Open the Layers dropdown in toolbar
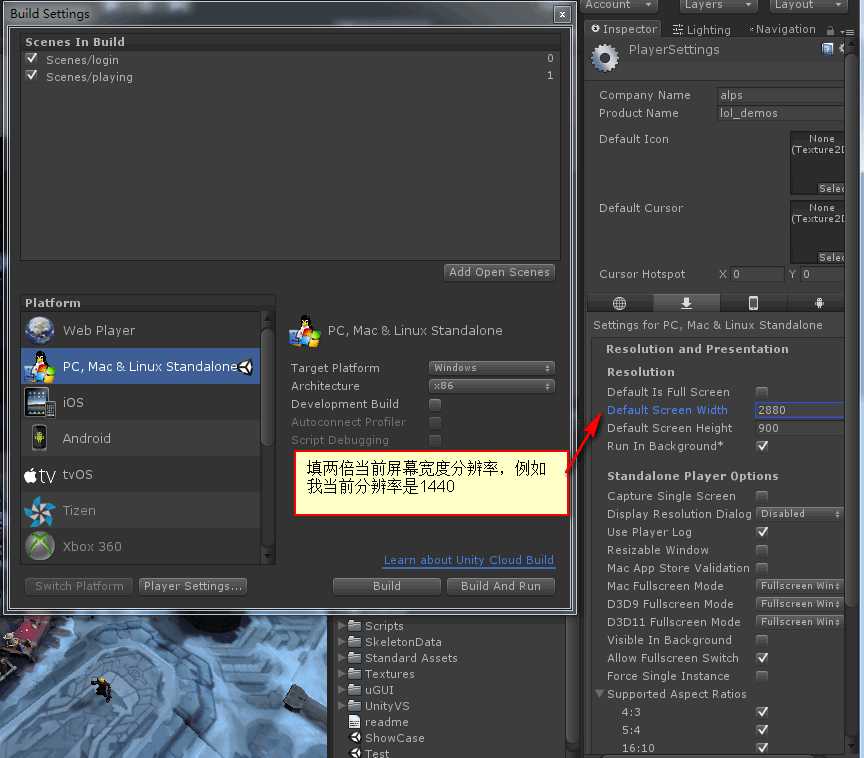This screenshot has width=864, height=758. click(717, 5)
